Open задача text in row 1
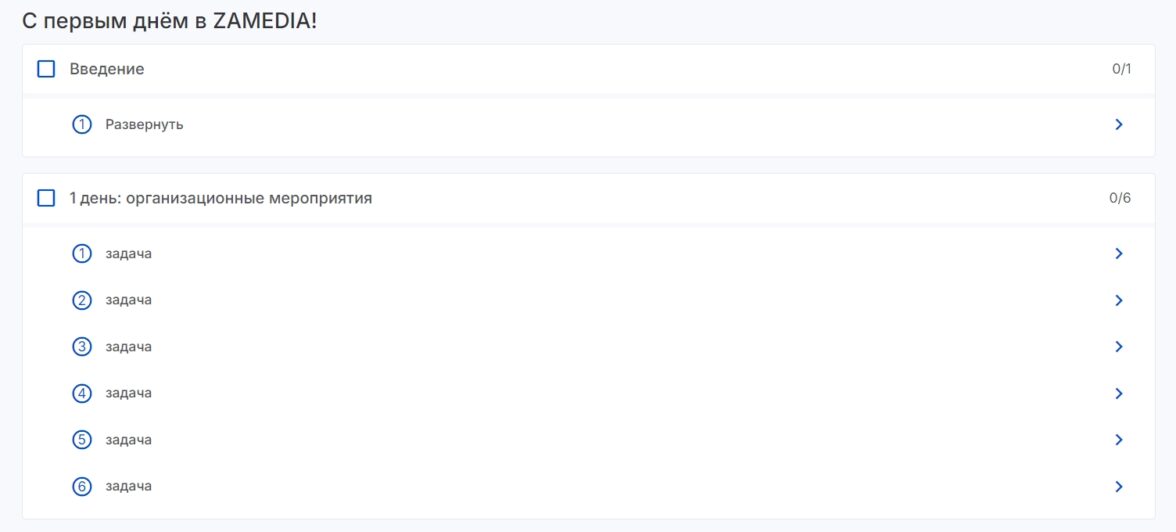Viewport: 1176px width, 532px height. 128,254
